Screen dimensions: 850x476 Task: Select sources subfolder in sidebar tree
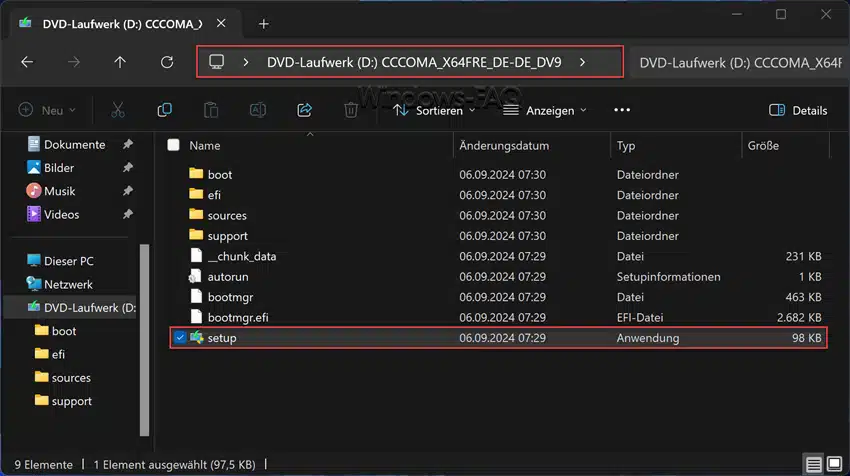click(71, 377)
